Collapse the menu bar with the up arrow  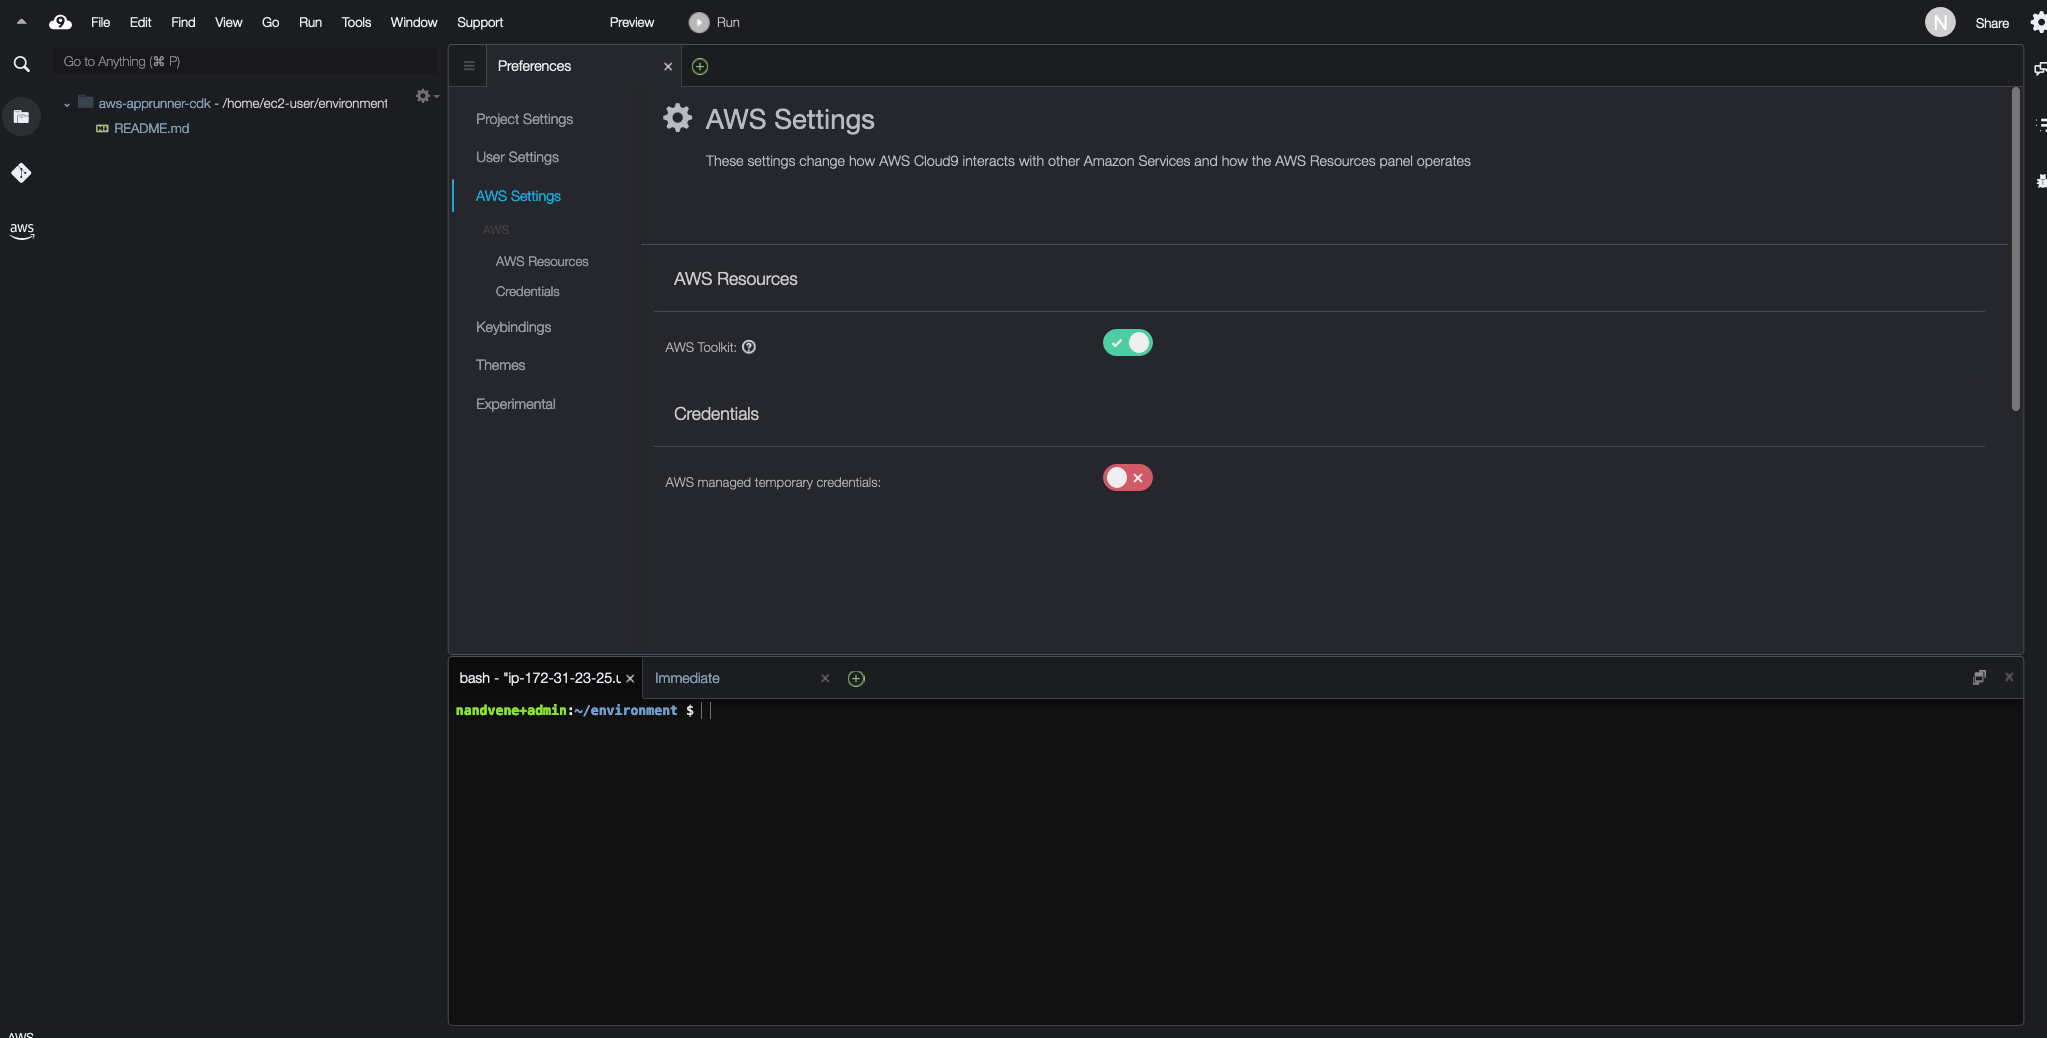[x=21, y=21]
